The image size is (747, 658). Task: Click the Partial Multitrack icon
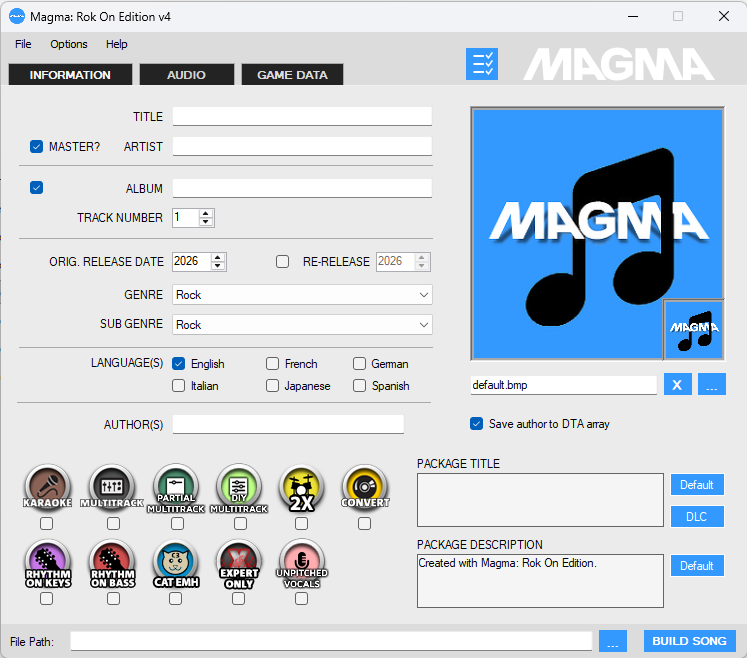176,488
